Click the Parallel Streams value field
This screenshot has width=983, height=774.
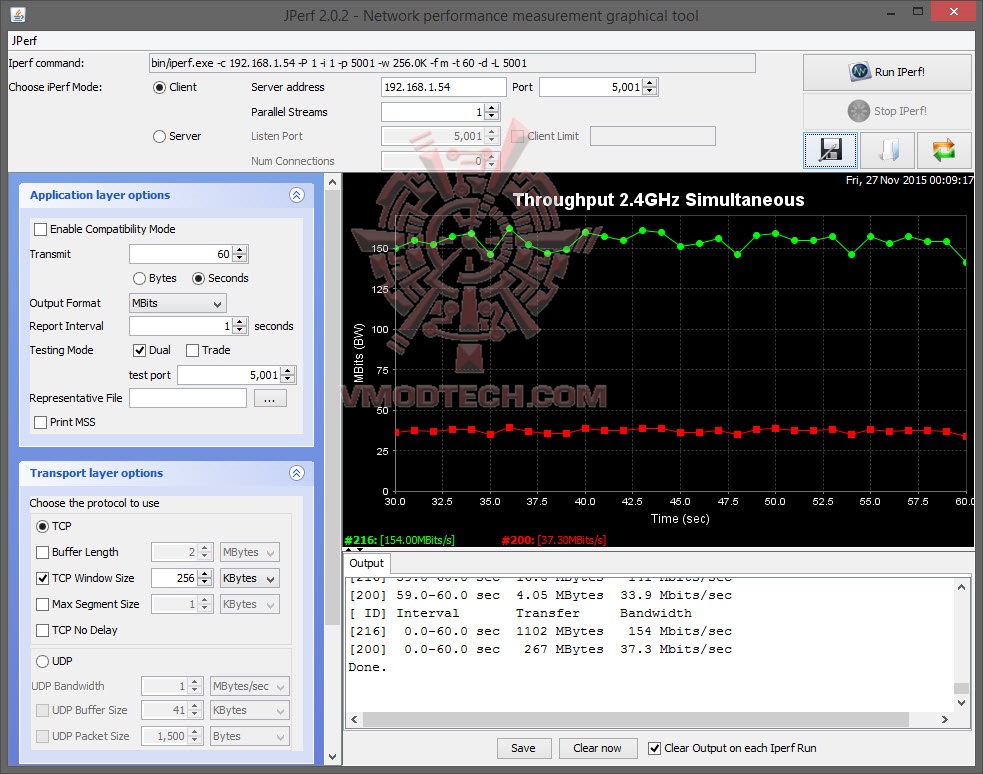433,112
